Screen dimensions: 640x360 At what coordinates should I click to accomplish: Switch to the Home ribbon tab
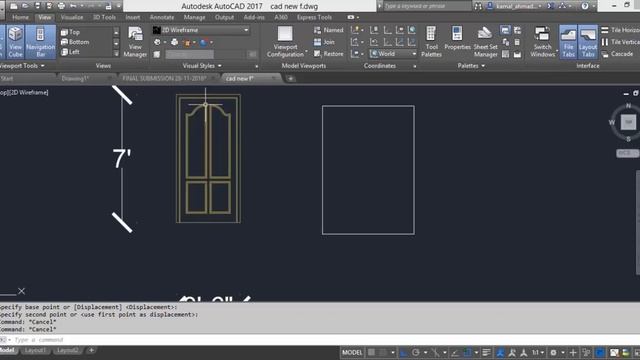click(x=20, y=18)
